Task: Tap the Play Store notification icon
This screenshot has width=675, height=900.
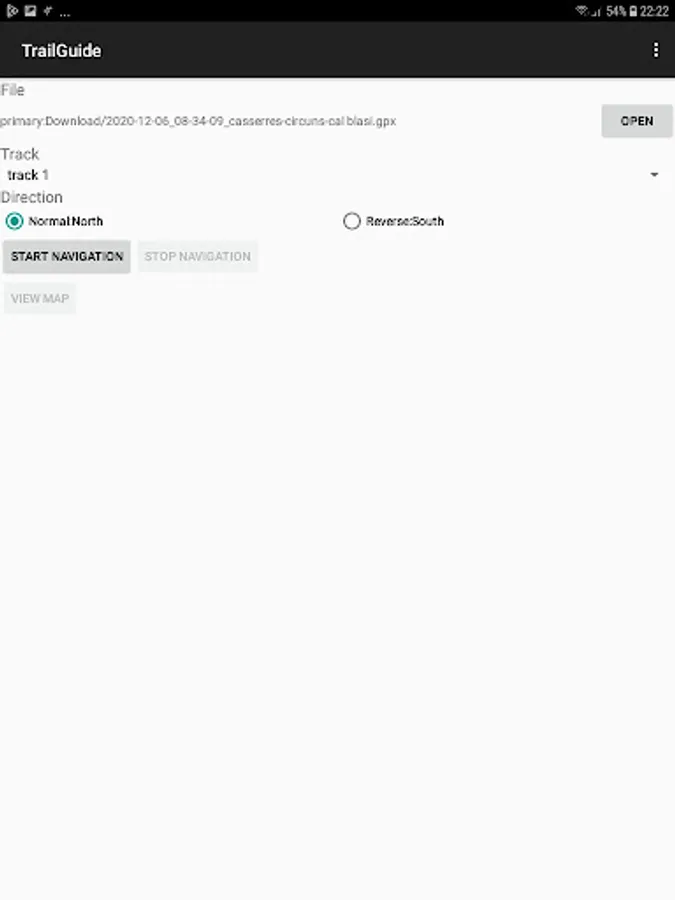Action: point(12,11)
